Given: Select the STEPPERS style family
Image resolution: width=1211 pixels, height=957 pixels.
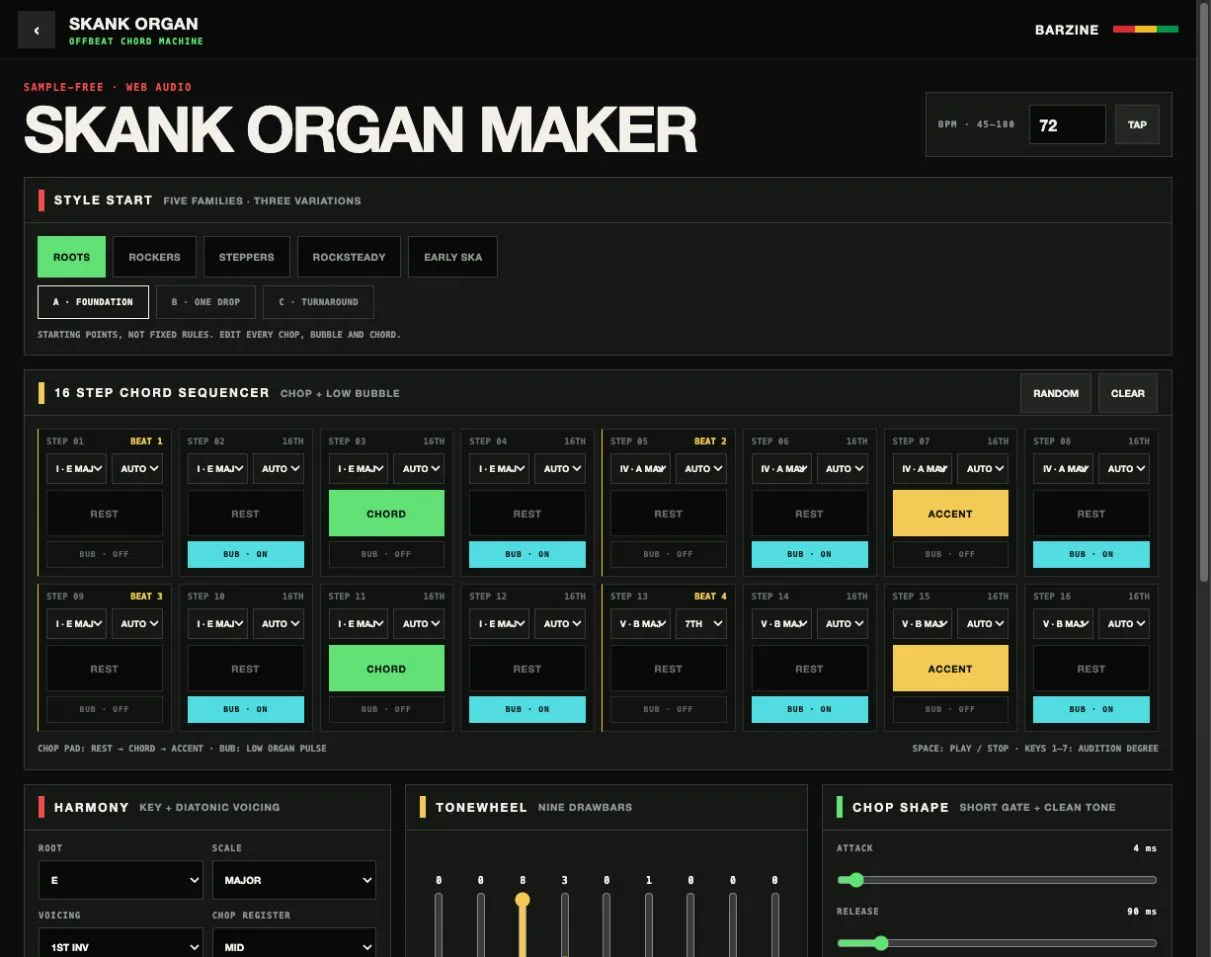Looking at the screenshot, I should [246, 257].
